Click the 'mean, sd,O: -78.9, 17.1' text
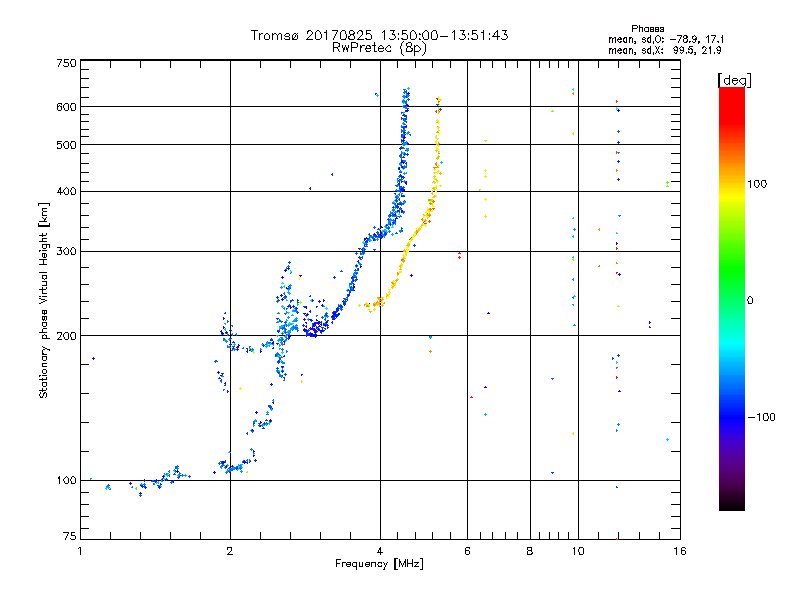The height and width of the screenshot is (600, 800). [x=666, y=39]
